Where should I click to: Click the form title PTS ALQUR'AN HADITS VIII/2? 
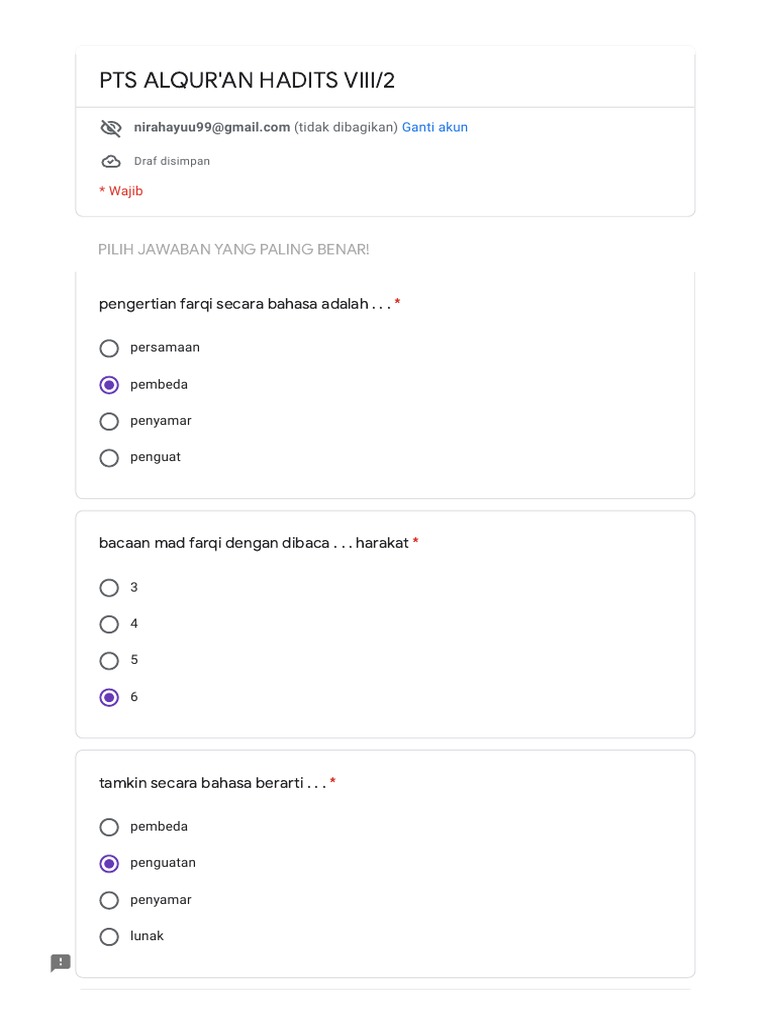(247, 80)
